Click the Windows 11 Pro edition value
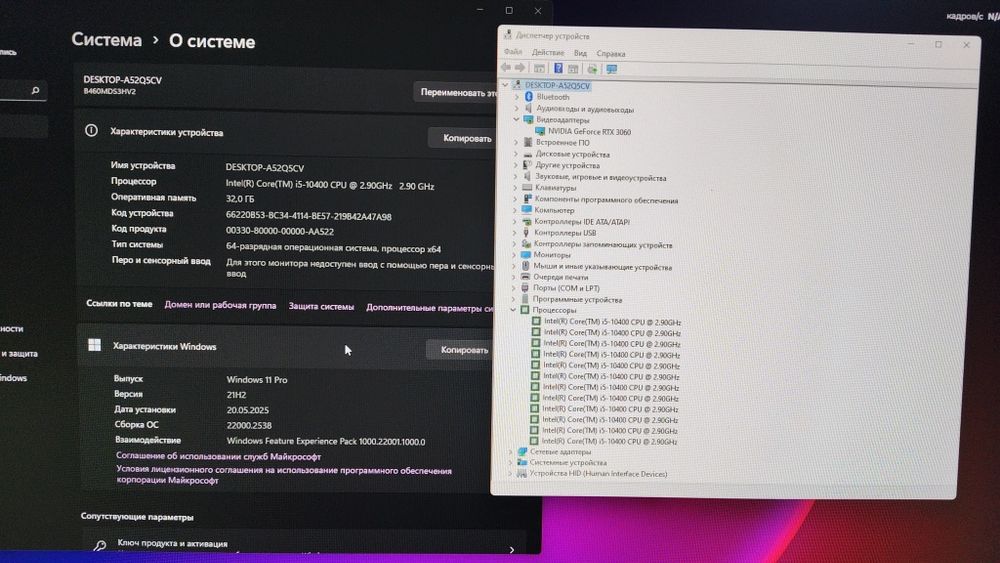Image resolution: width=1000 pixels, height=563 pixels. click(257, 379)
